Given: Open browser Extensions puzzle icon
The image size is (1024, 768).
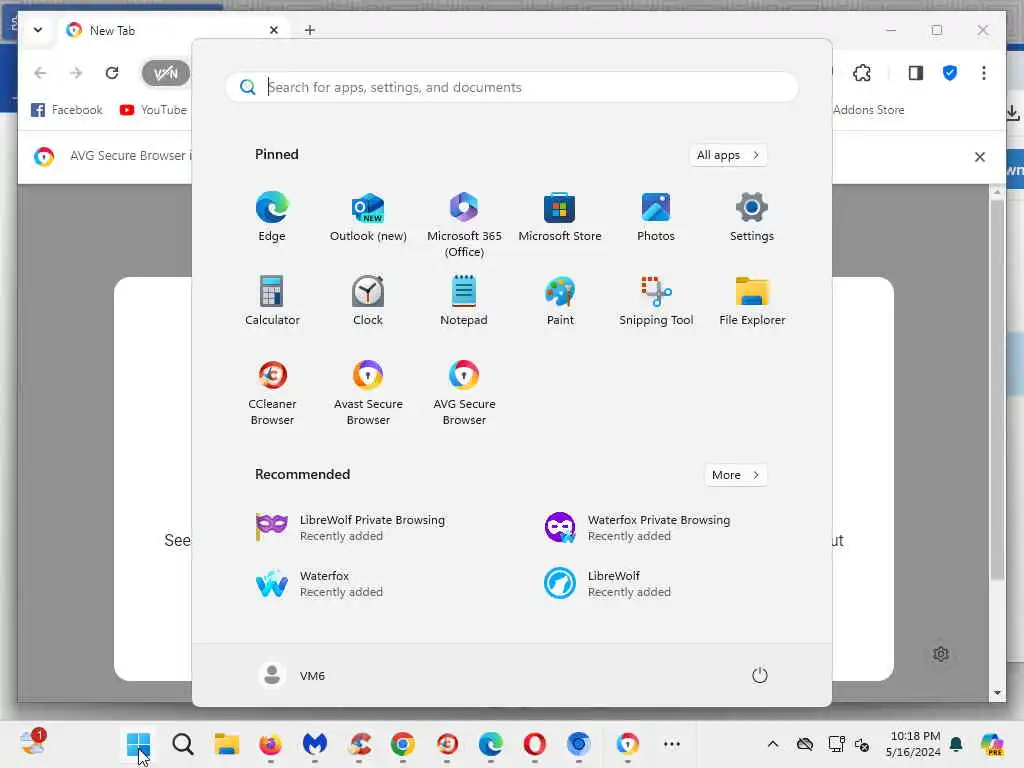Looking at the screenshot, I should click(862, 72).
